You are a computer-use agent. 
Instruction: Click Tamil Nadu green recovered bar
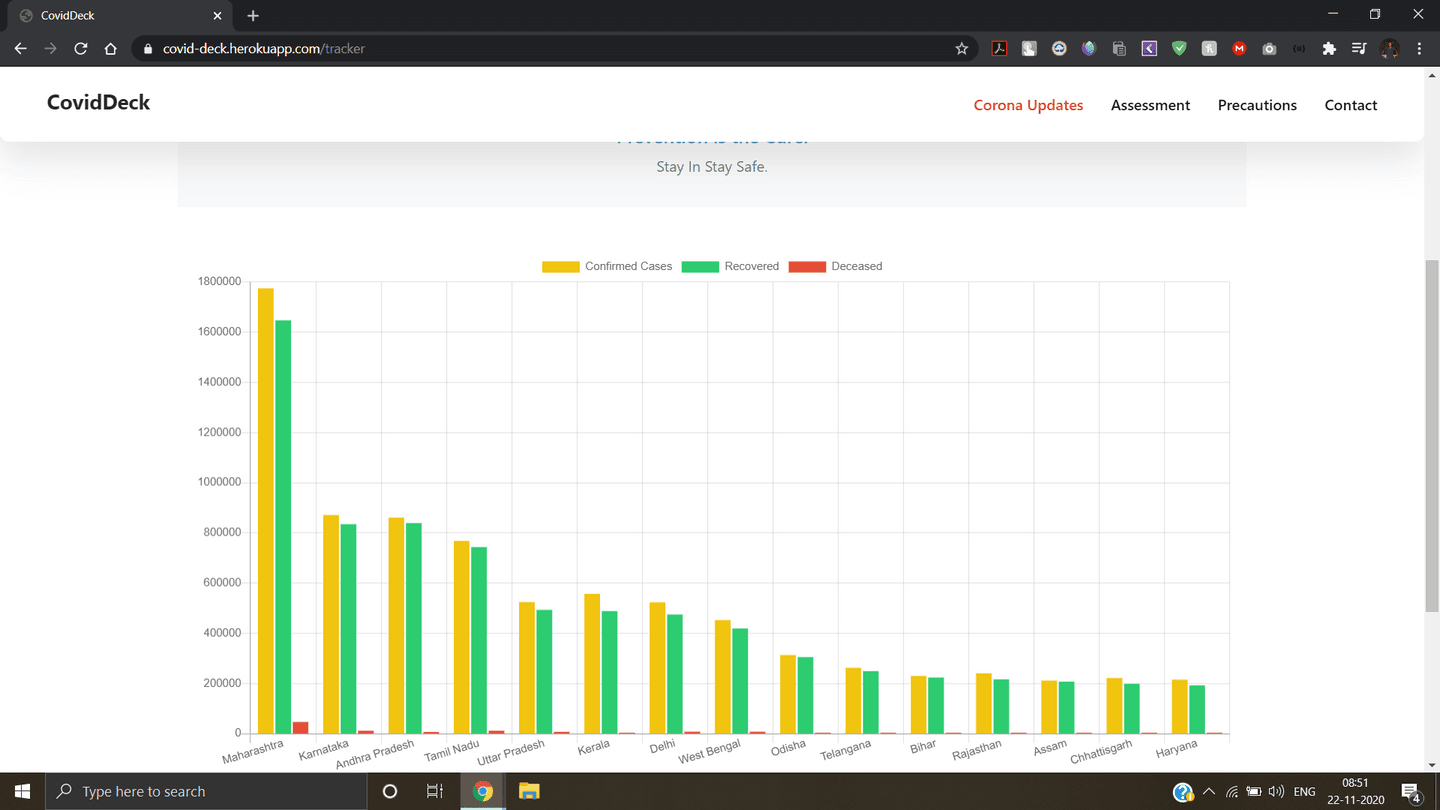[x=479, y=640]
